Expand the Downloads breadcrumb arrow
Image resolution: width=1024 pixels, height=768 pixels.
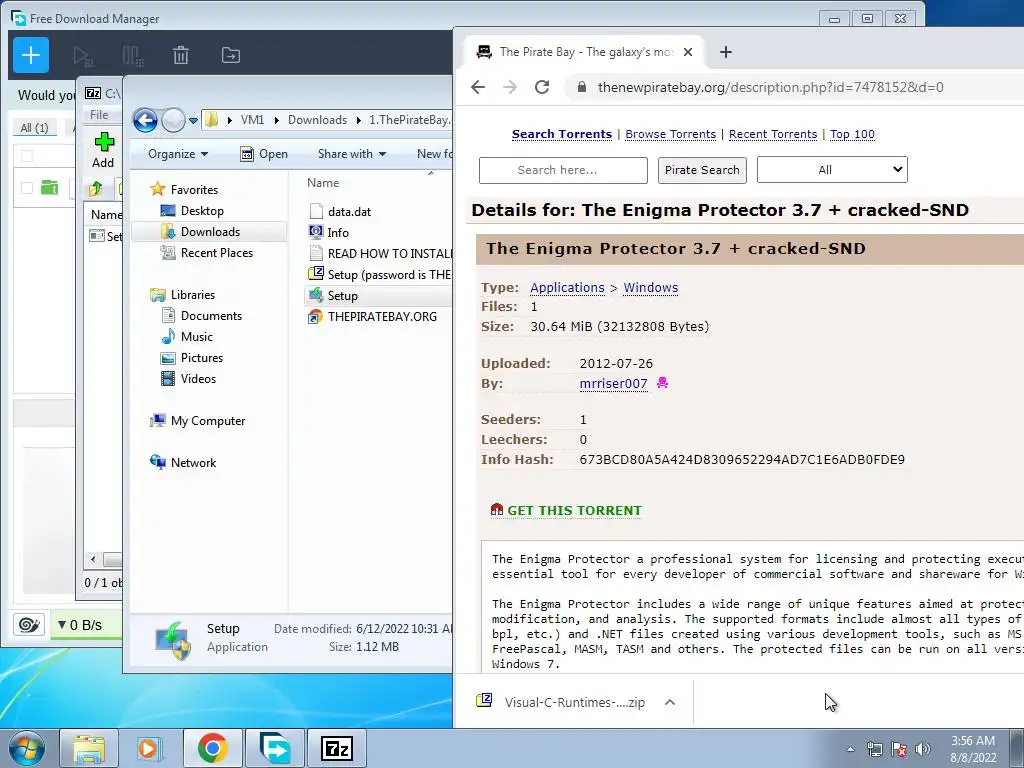359,120
